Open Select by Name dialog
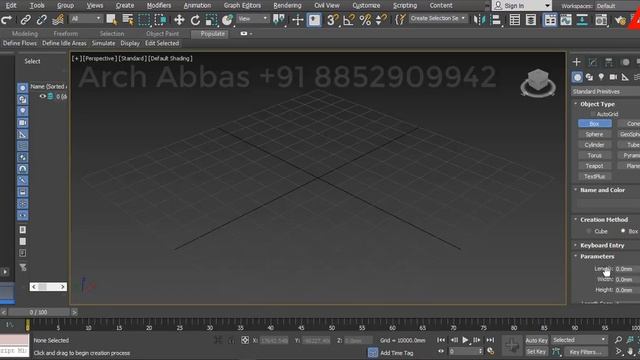 [x=128, y=20]
